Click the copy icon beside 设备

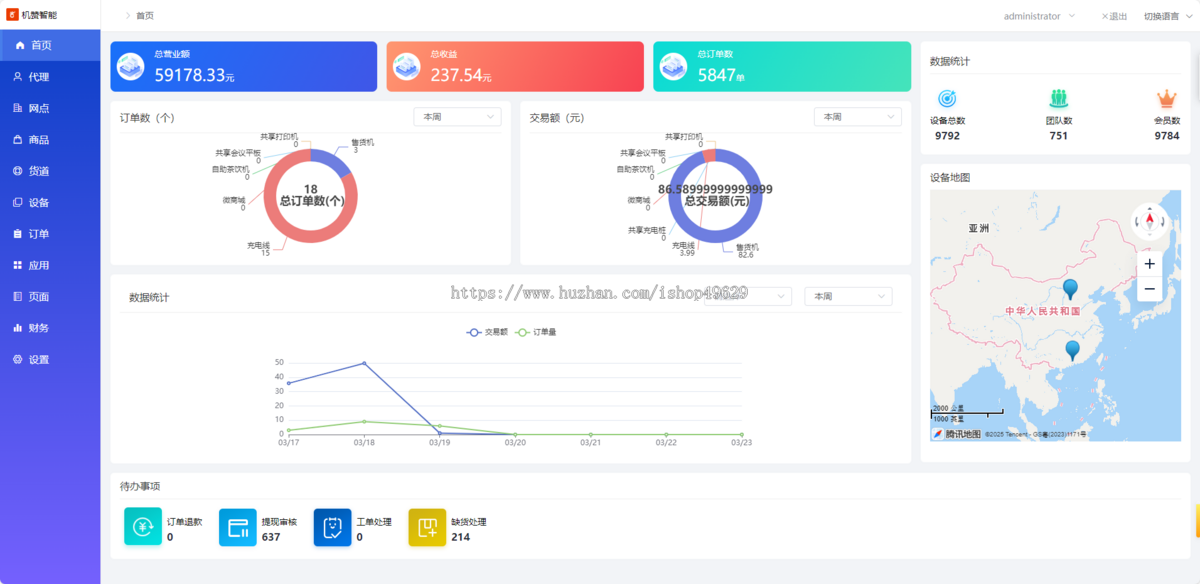pos(18,202)
